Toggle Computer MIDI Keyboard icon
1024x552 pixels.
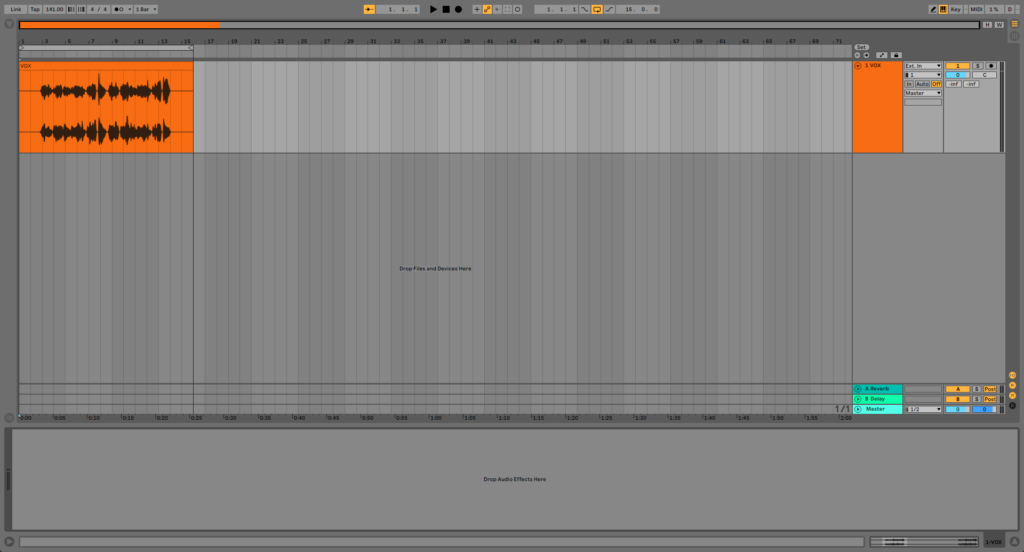943,9
